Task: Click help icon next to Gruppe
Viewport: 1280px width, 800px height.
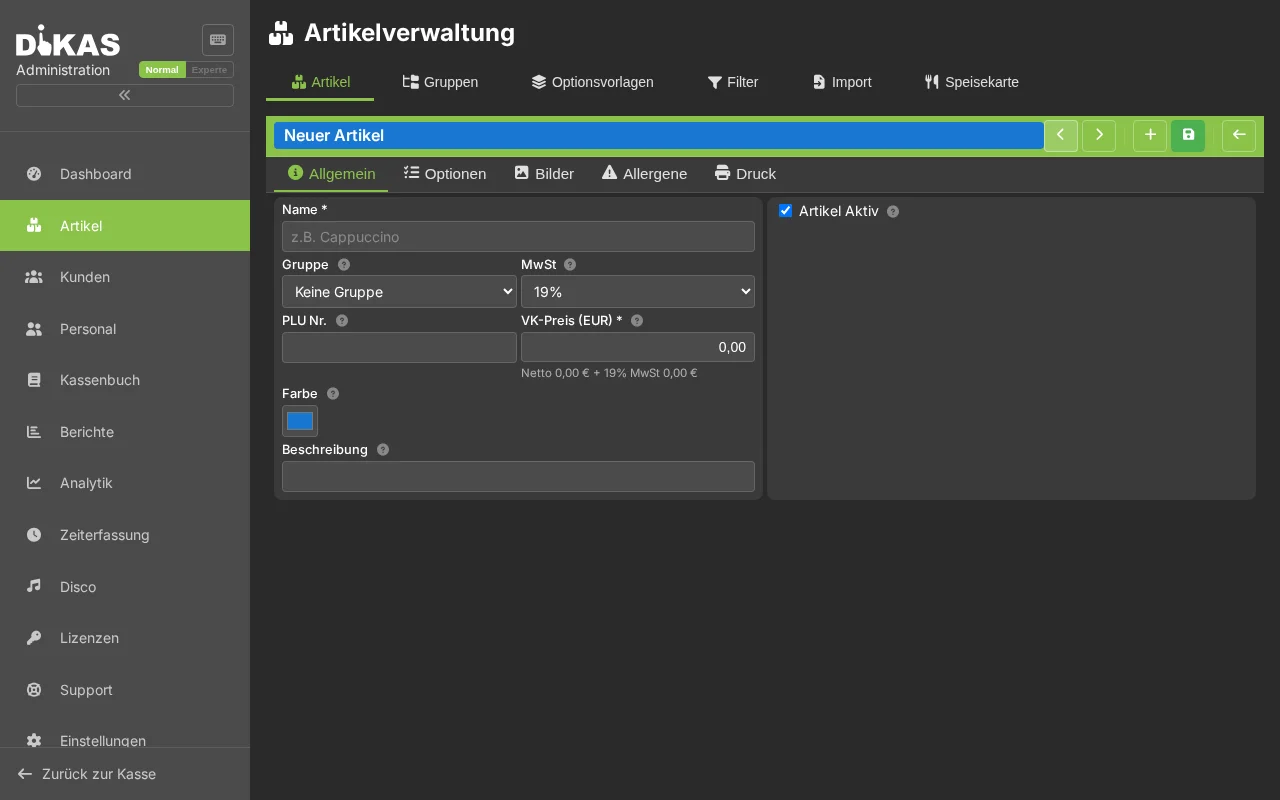Action: coord(344,265)
